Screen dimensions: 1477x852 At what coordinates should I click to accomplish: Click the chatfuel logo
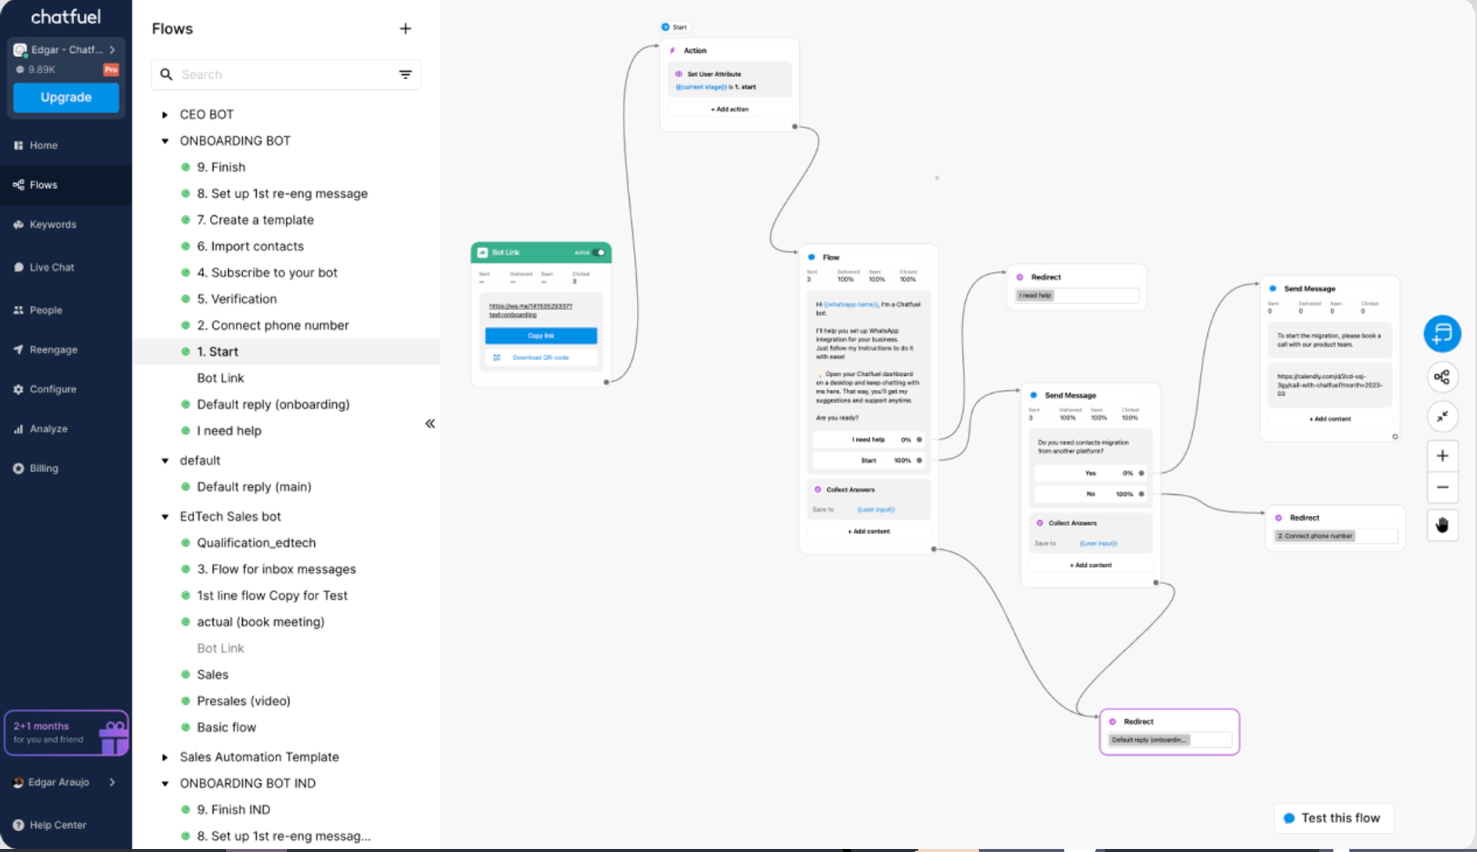[x=66, y=17]
